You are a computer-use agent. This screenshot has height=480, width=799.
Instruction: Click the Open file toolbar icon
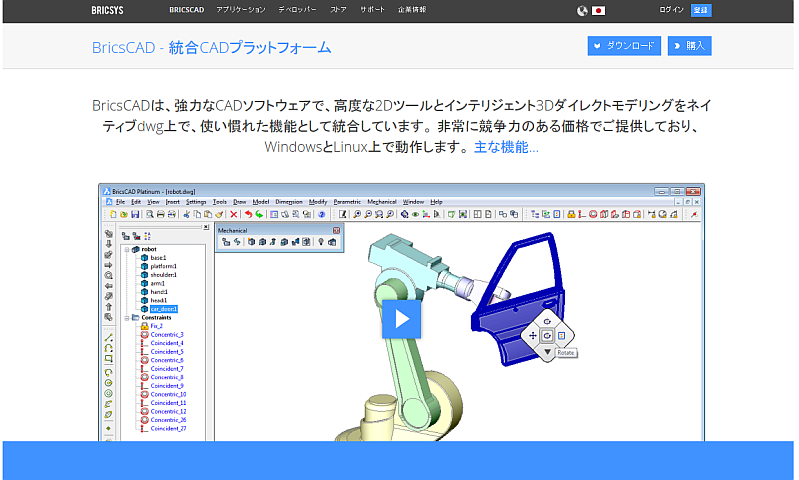click(123, 215)
